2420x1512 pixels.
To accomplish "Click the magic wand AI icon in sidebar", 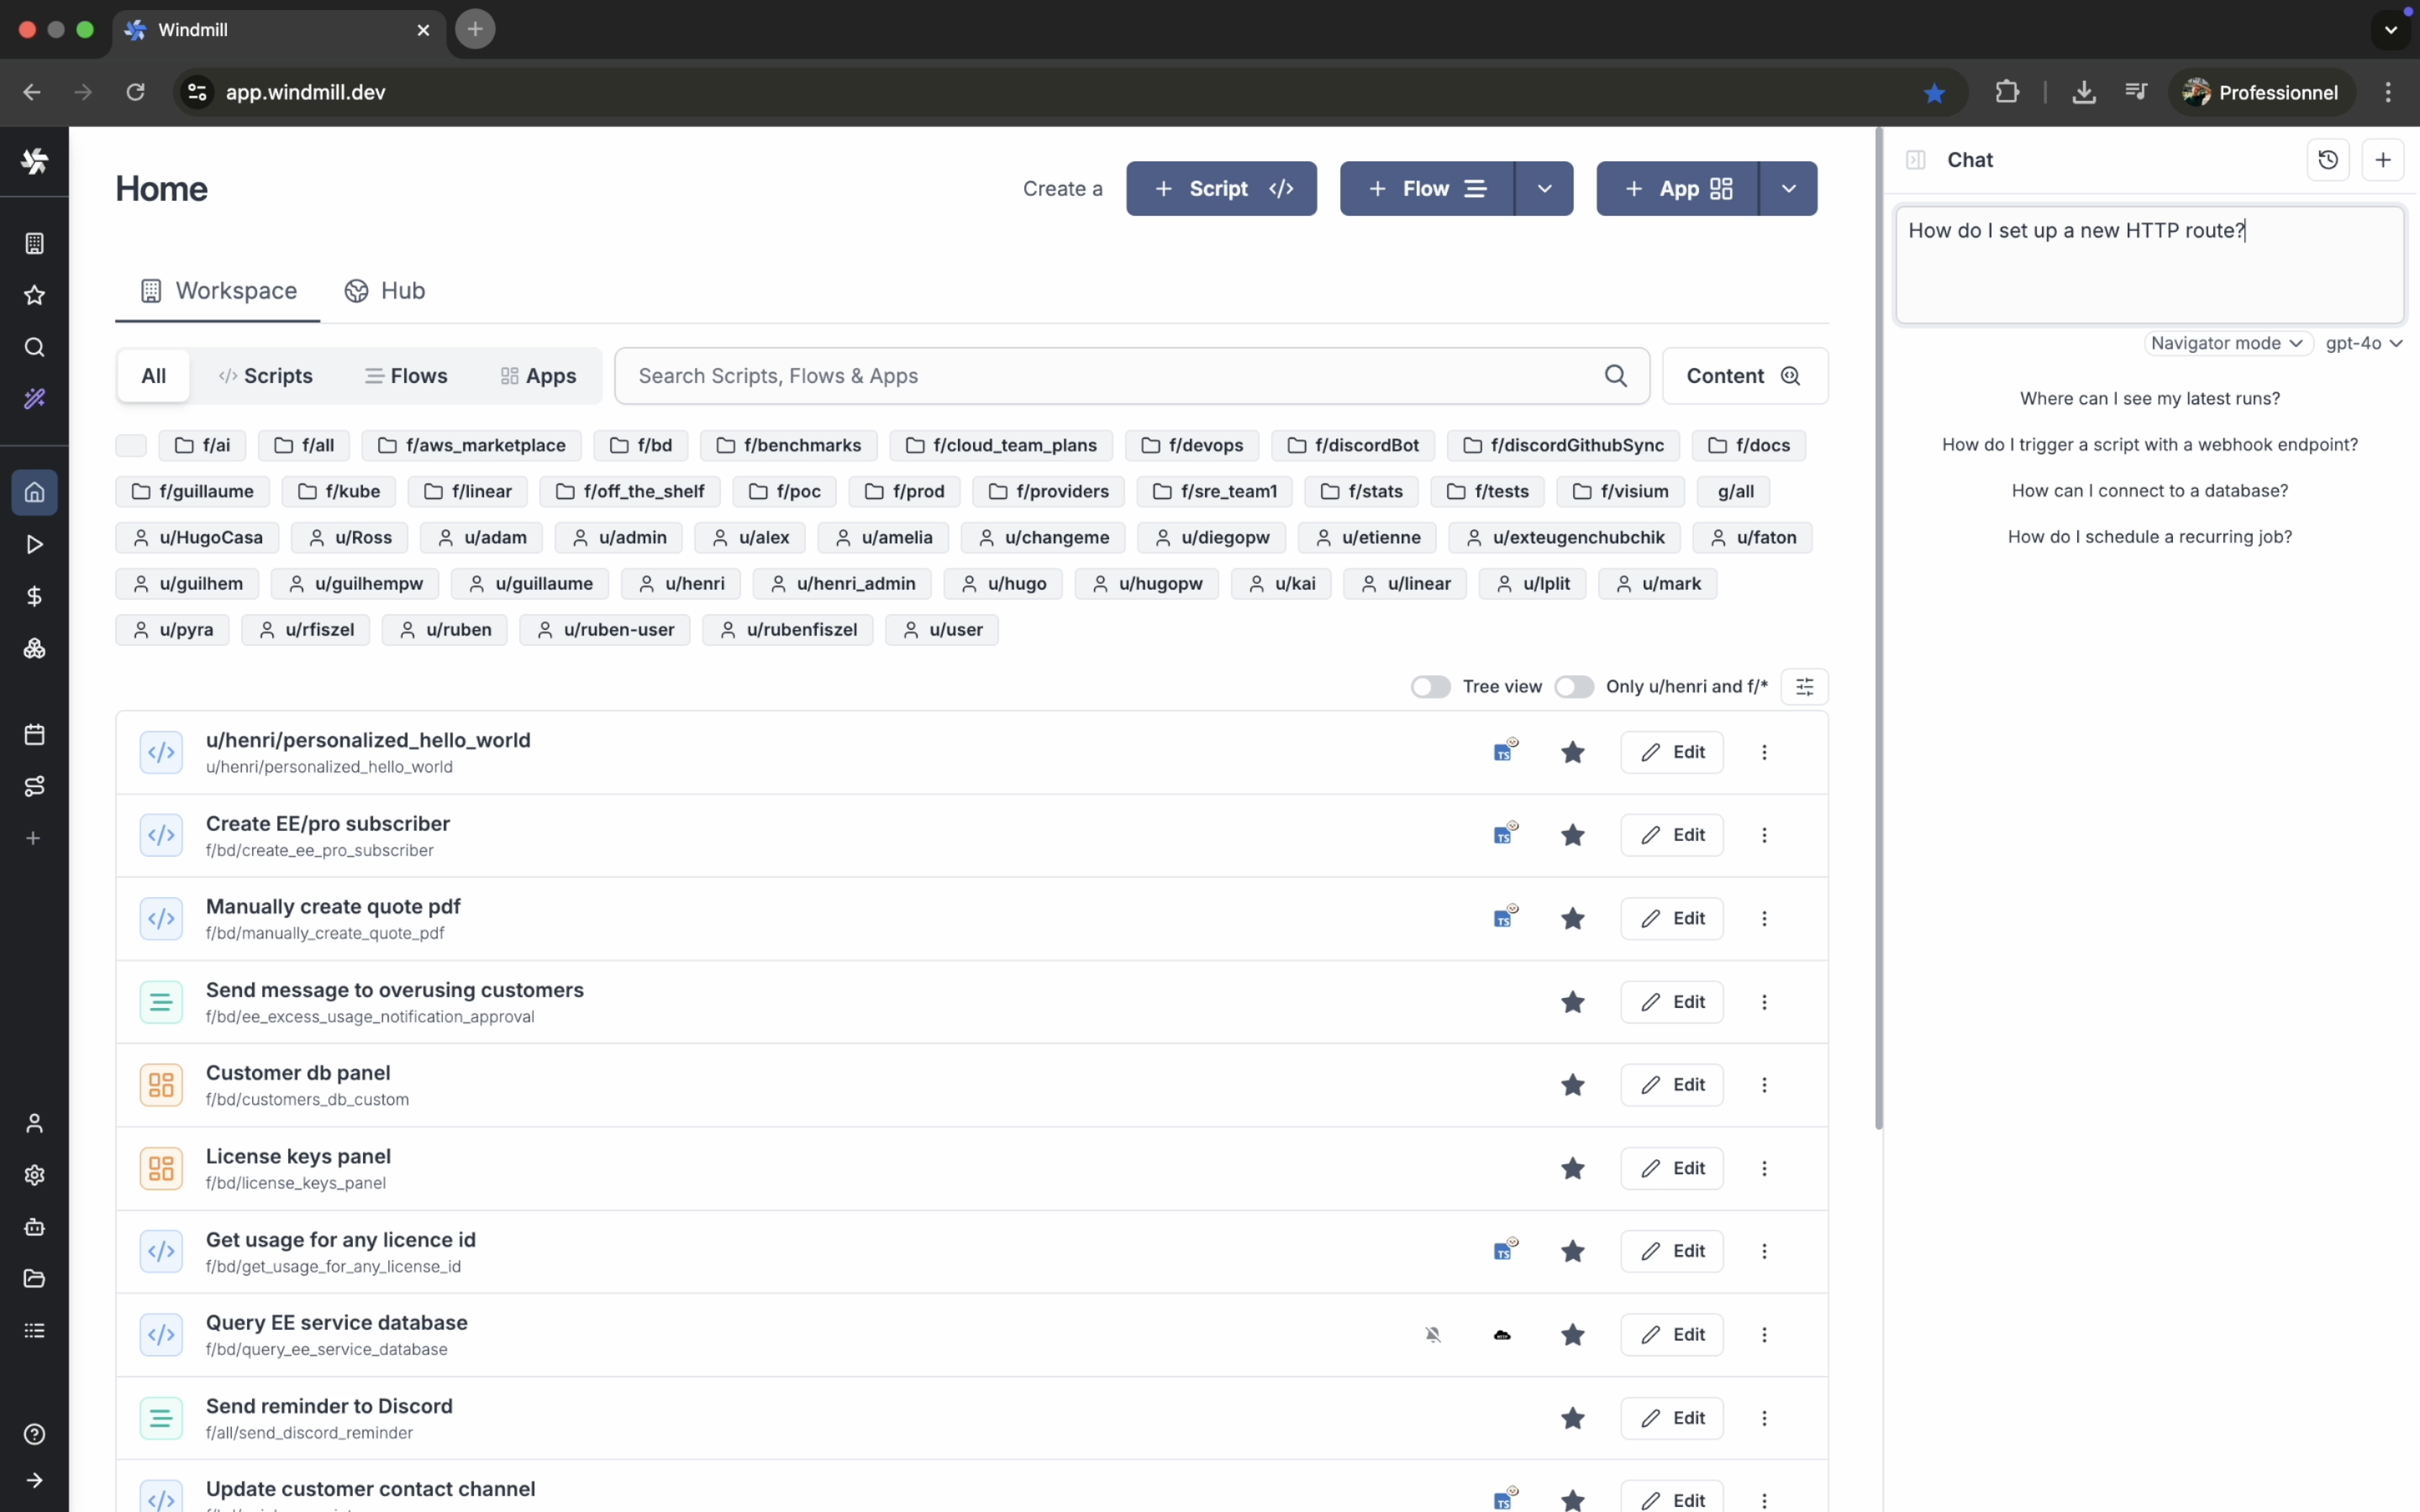I will tap(34, 399).
